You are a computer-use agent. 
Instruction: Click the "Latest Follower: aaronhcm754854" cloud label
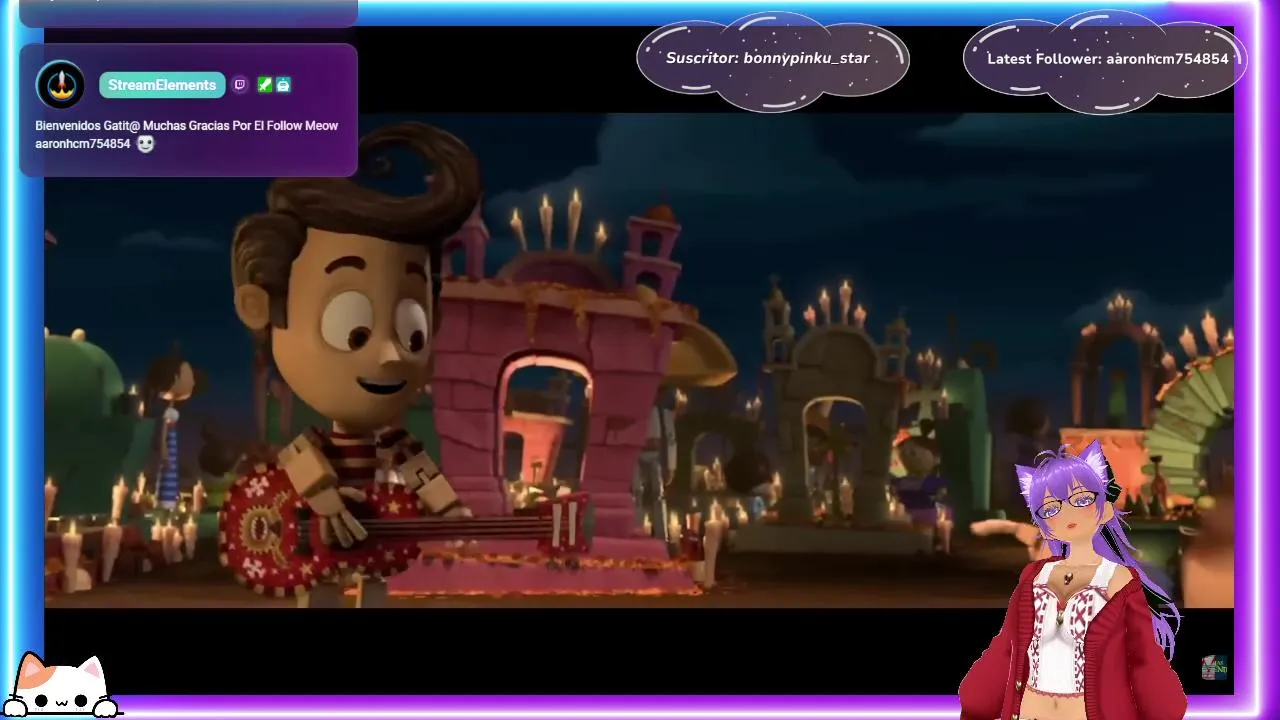pos(1105,60)
